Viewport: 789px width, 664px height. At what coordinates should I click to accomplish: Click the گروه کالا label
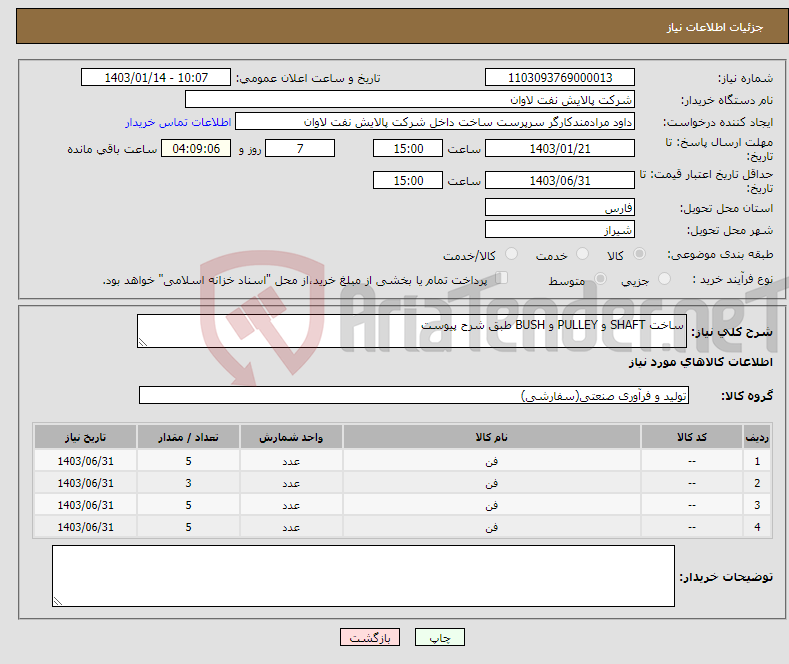747,396
